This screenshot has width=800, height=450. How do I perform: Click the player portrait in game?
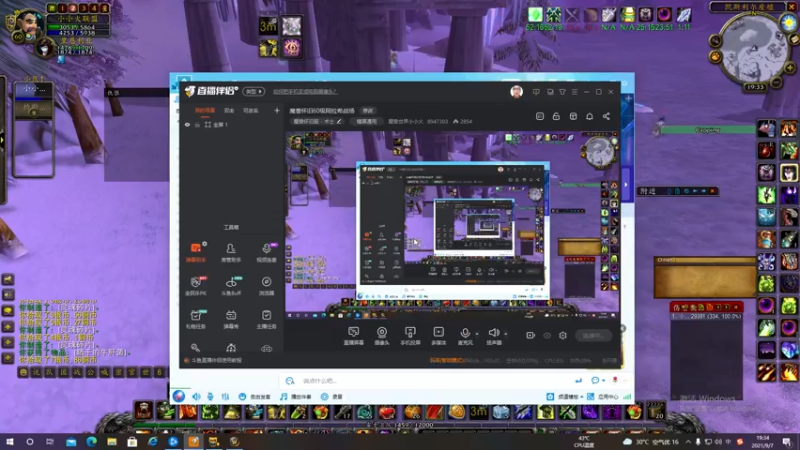[29, 23]
